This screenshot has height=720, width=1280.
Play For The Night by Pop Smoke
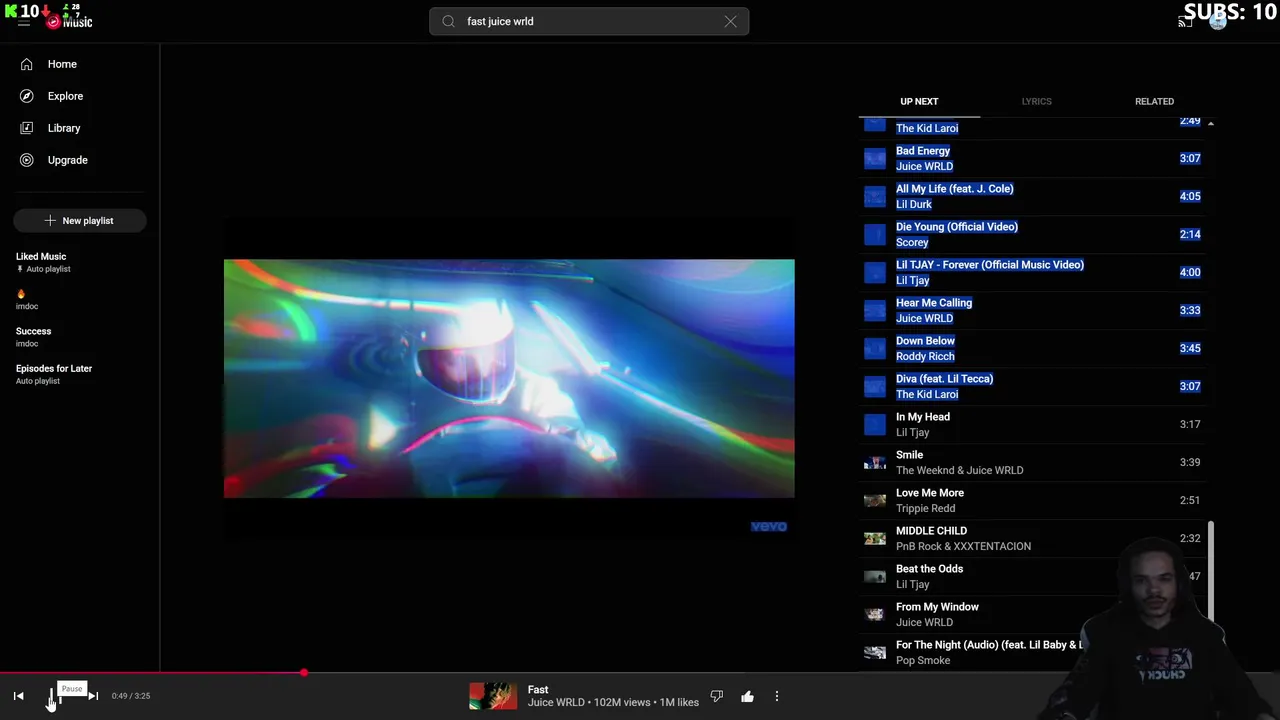coord(1033,652)
